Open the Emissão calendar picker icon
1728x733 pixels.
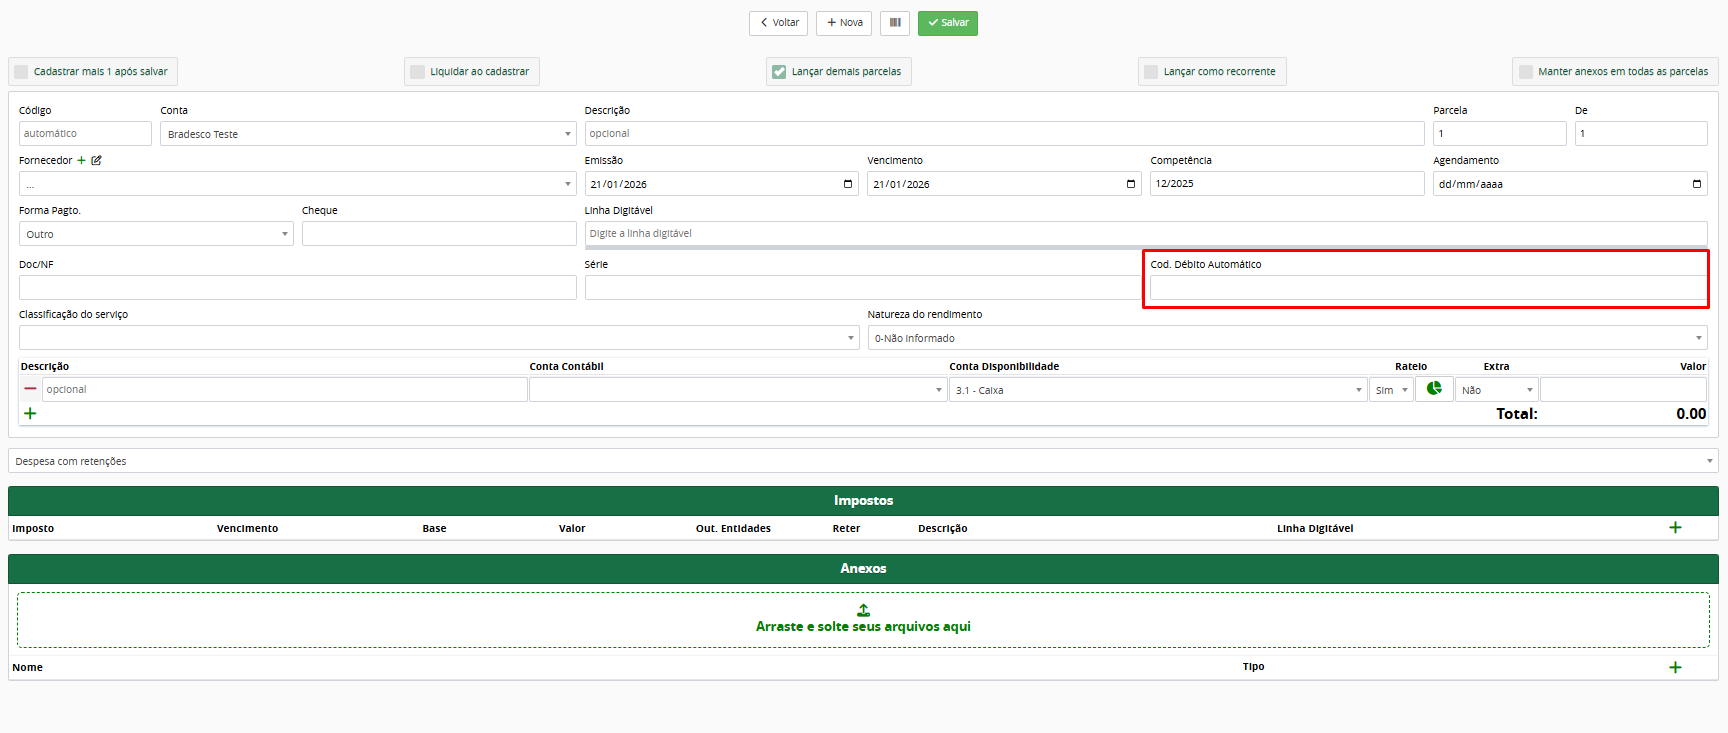847,184
